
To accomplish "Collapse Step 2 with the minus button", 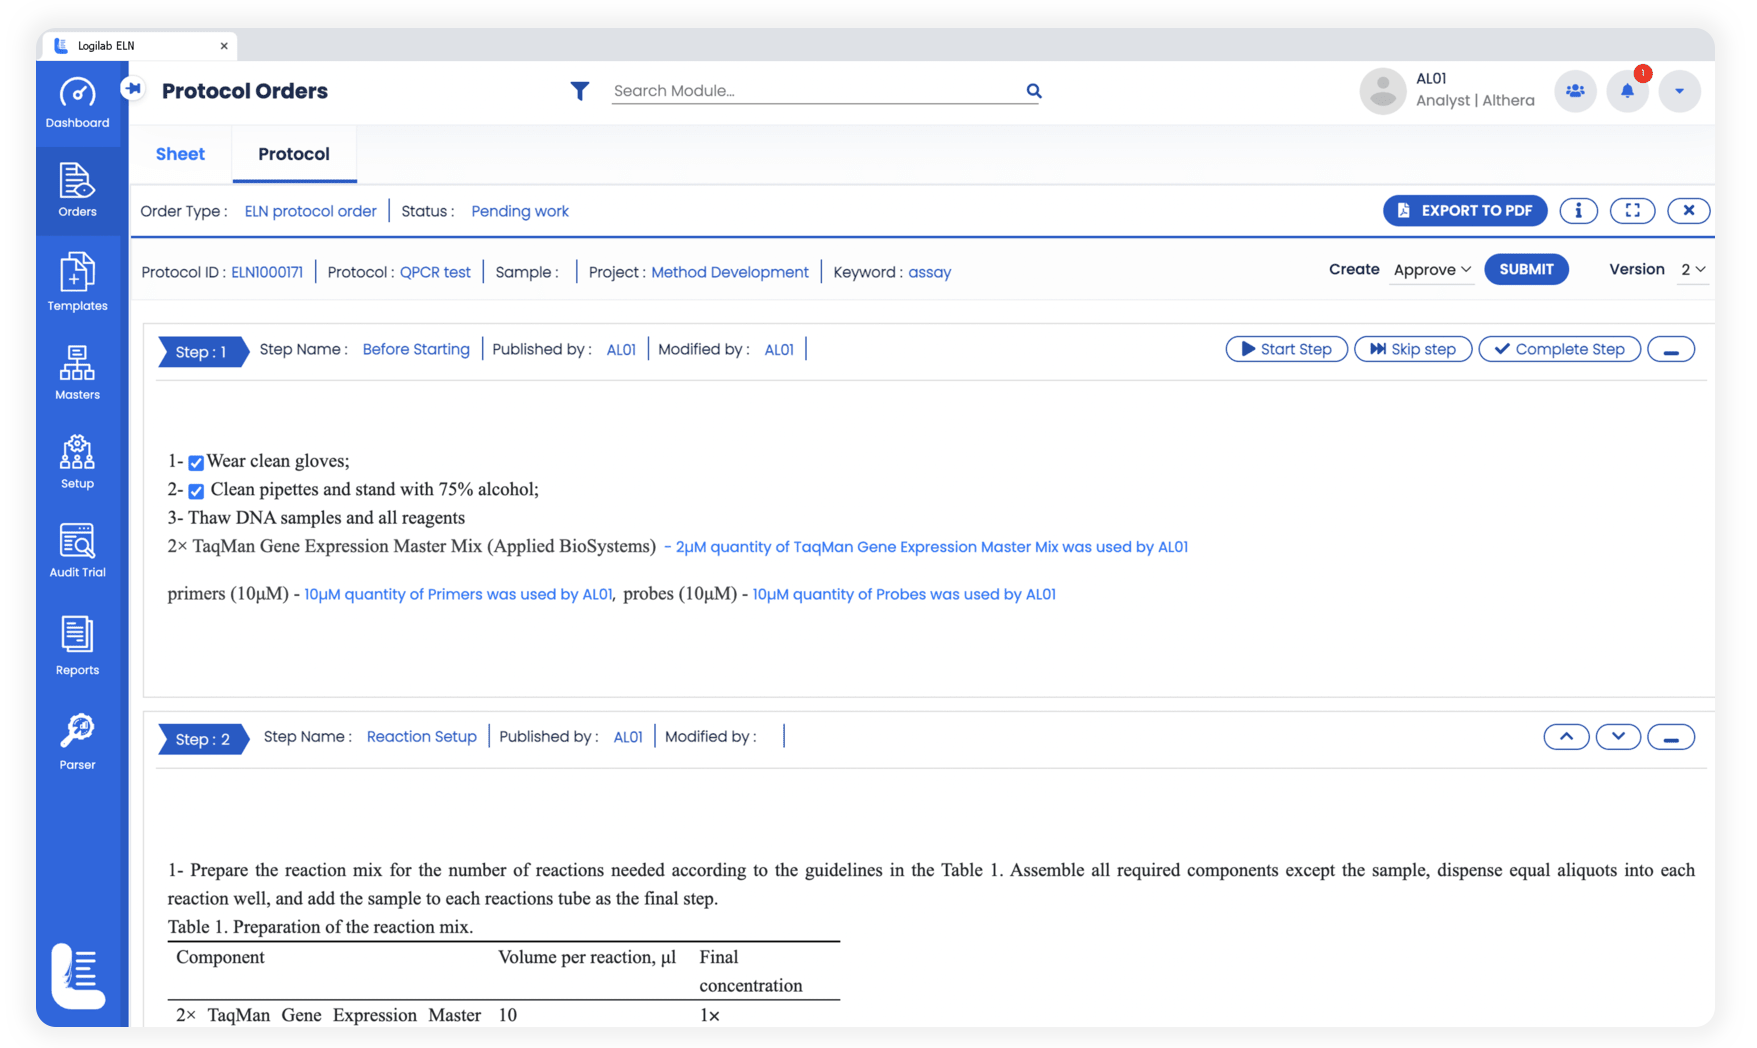I will point(1670,738).
